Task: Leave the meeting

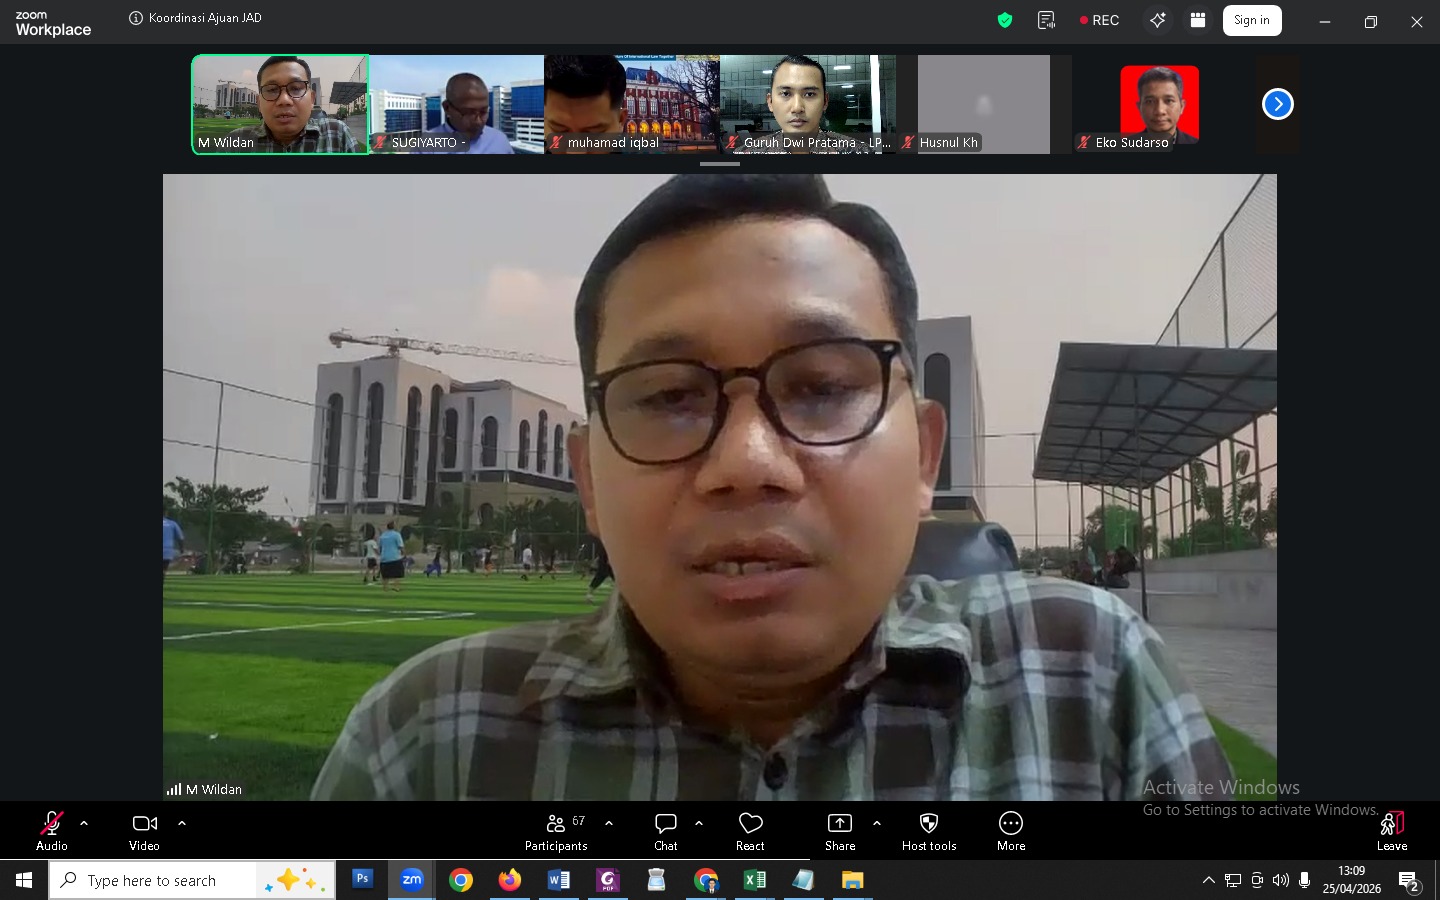Action: [x=1392, y=830]
